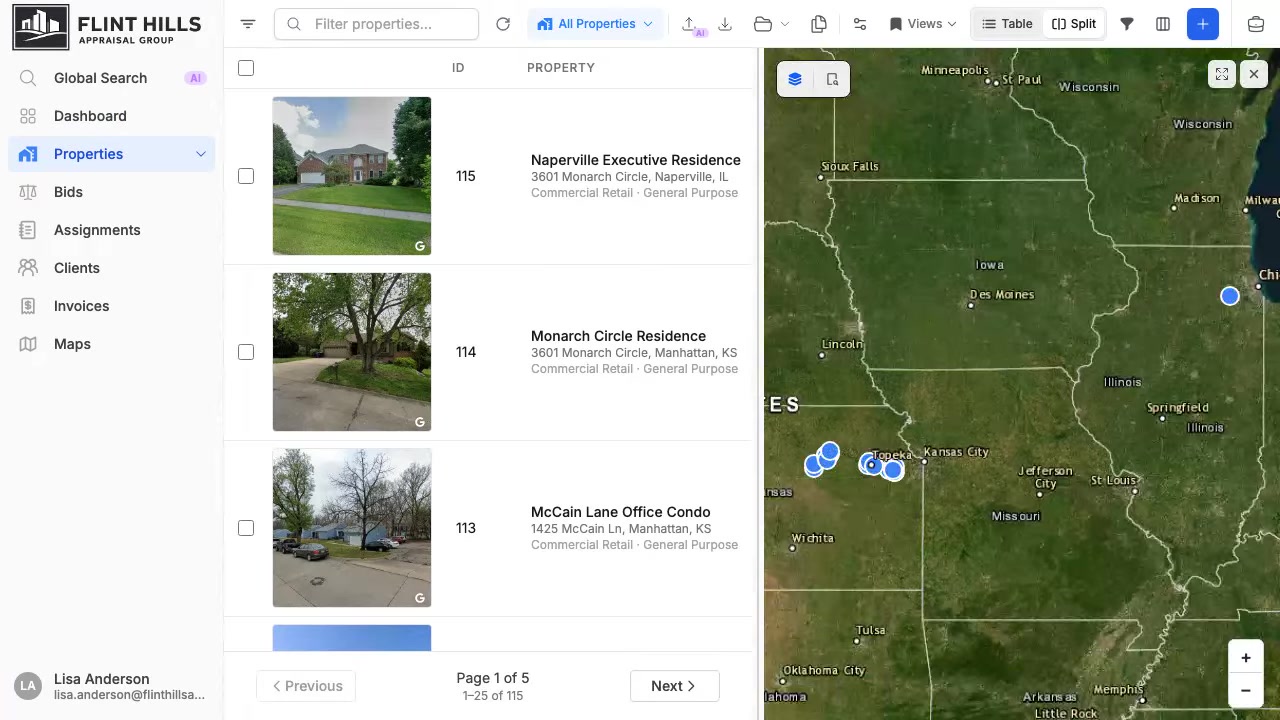Image resolution: width=1280 pixels, height=720 pixels.
Task: Toggle the filter lines icon
Action: tap(248, 24)
